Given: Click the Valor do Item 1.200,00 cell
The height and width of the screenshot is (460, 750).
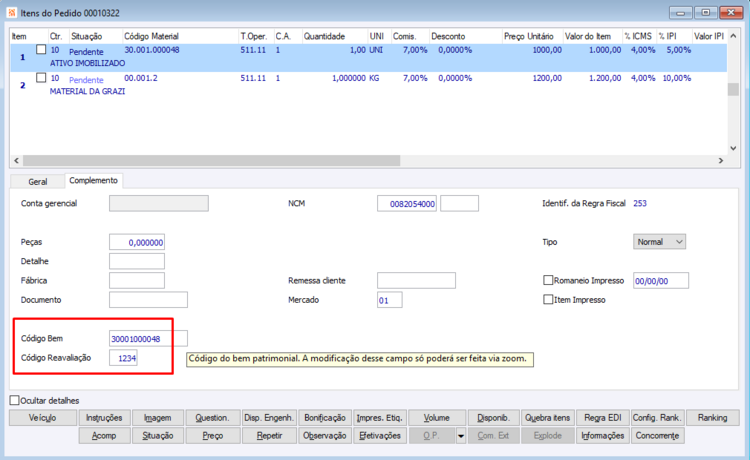Looking at the screenshot, I should tap(605, 78).
